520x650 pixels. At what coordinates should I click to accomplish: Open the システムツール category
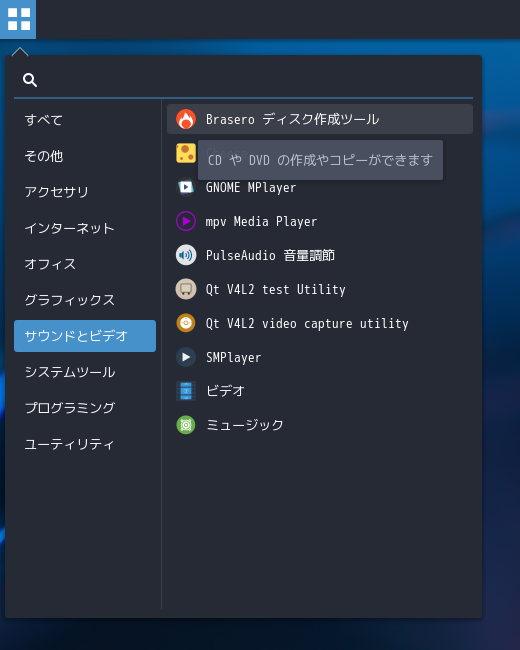85,372
